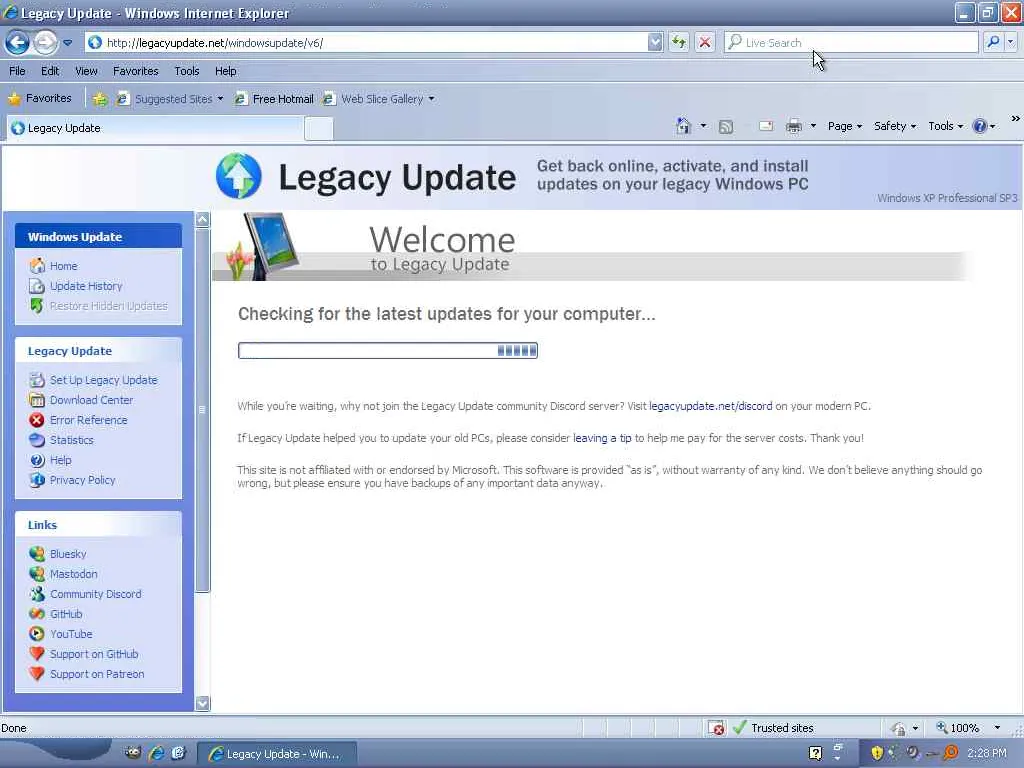Open a new blank tab
This screenshot has height=768, width=1024.
click(x=319, y=129)
